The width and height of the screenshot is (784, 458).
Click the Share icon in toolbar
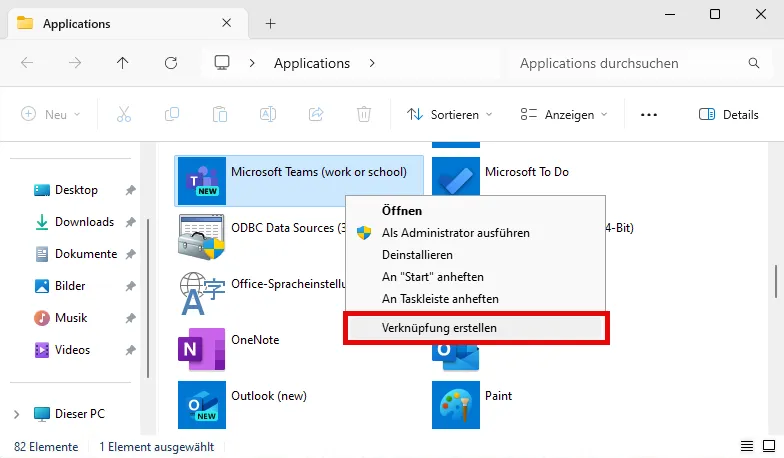pos(316,114)
